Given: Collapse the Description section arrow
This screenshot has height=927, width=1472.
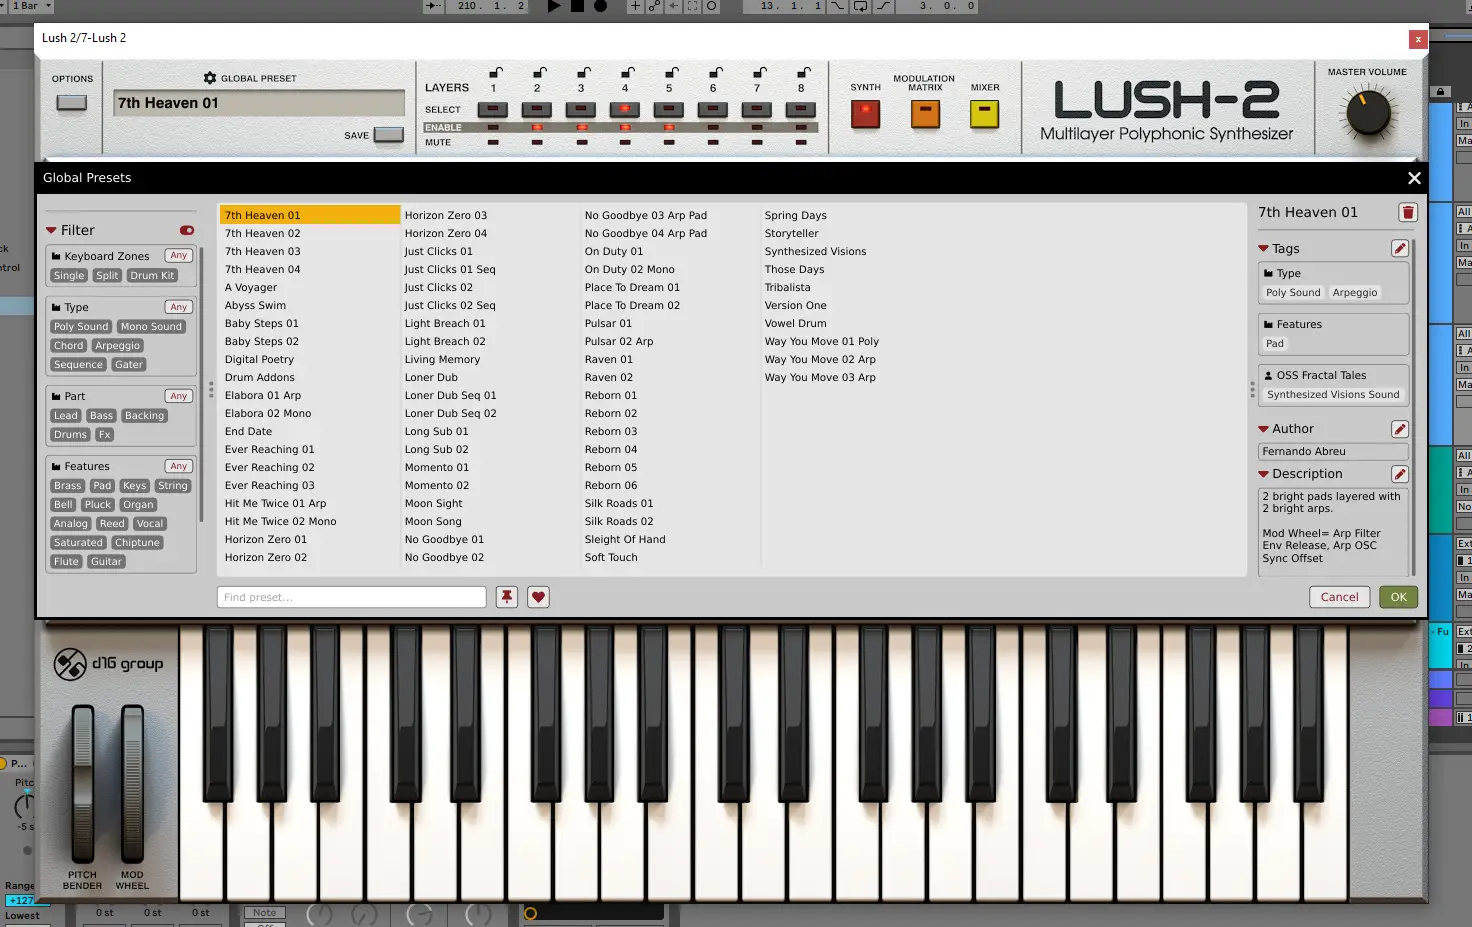Looking at the screenshot, I should (x=1263, y=474).
